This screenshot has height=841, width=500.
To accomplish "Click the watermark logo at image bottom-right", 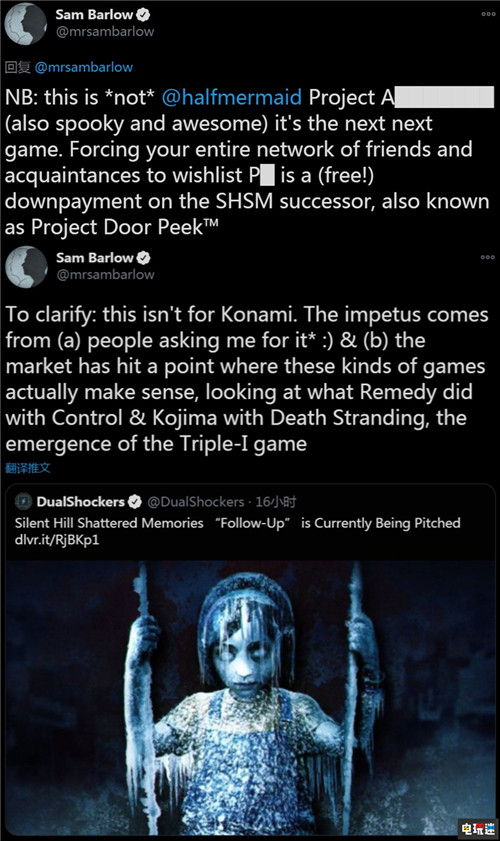I will [x=479, y=829].
